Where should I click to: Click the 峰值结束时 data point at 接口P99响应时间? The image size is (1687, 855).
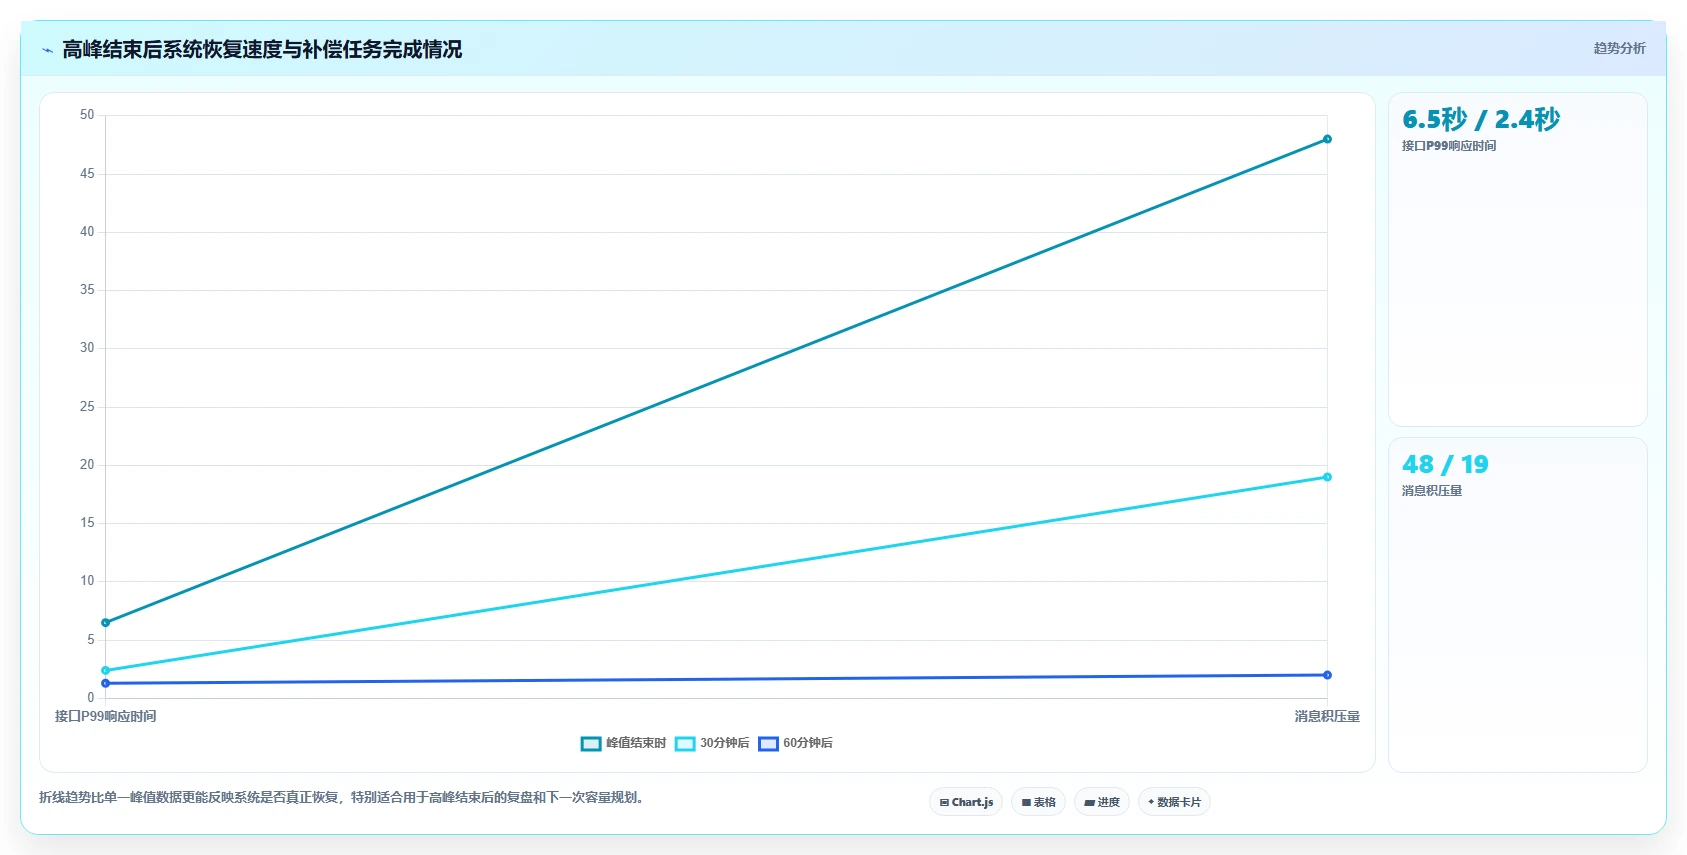pyautogui.click(x=105, y=623)
